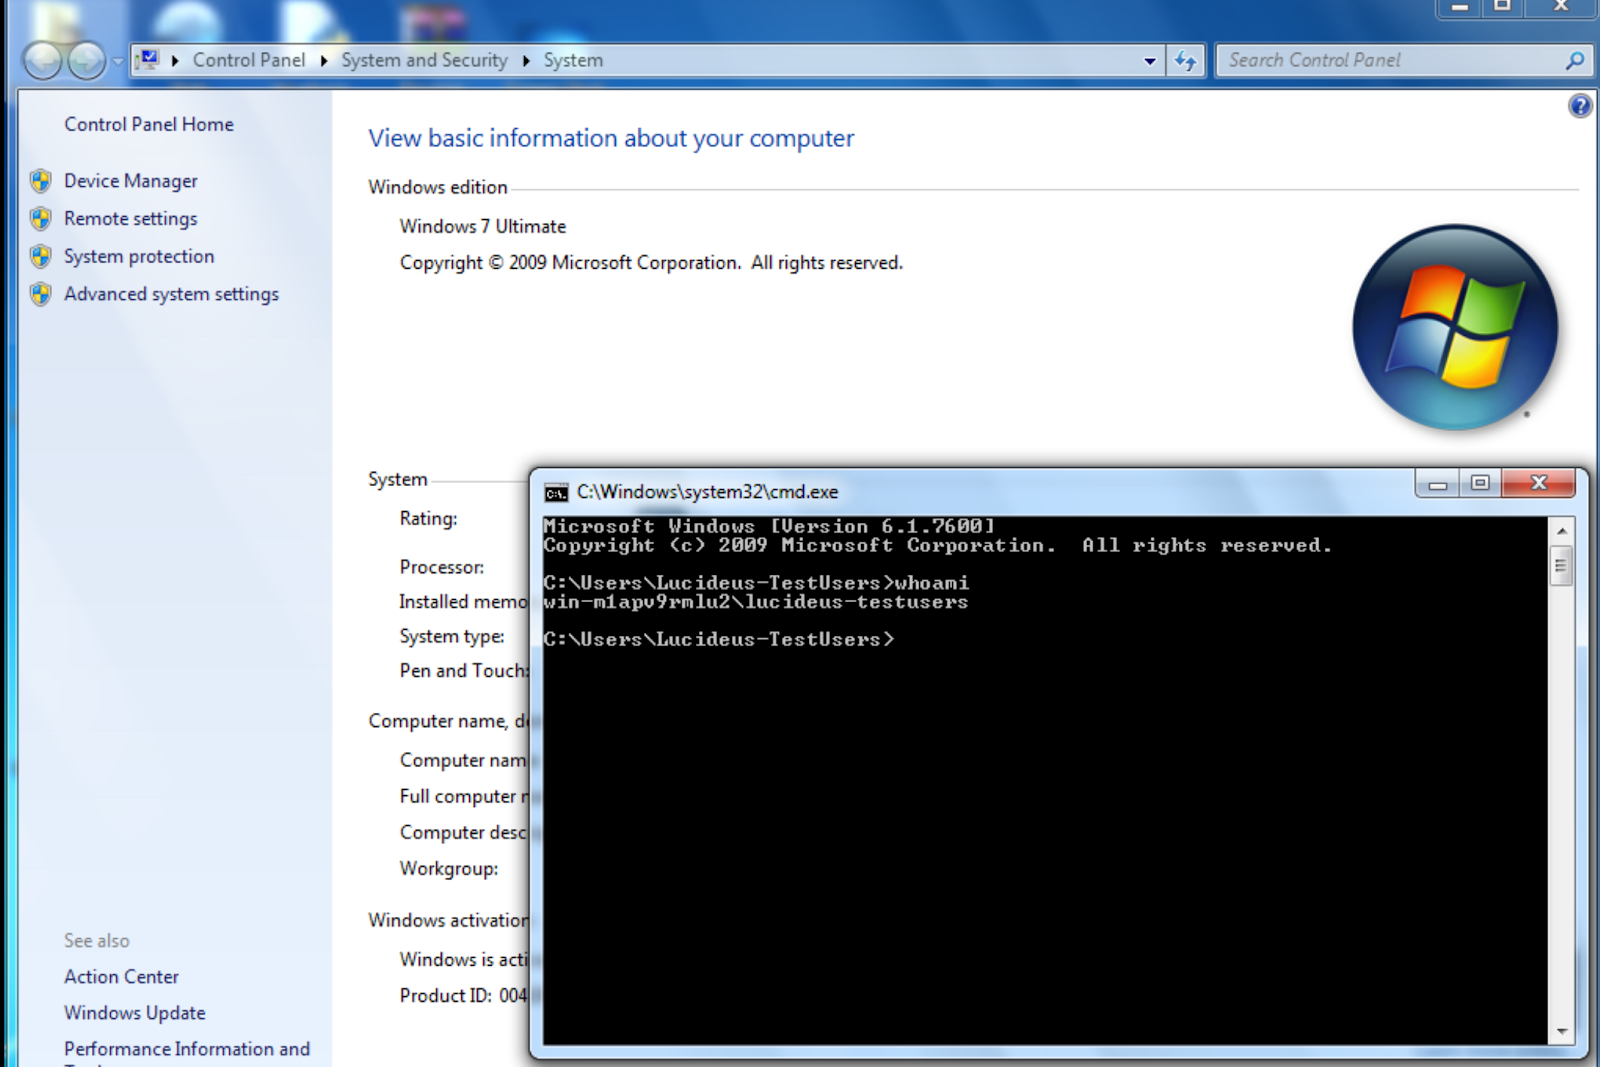The width and height of the screenshot is (1600, 1067).
Task: Select System and Security breadcrumb
Action: tap(424, 60)
